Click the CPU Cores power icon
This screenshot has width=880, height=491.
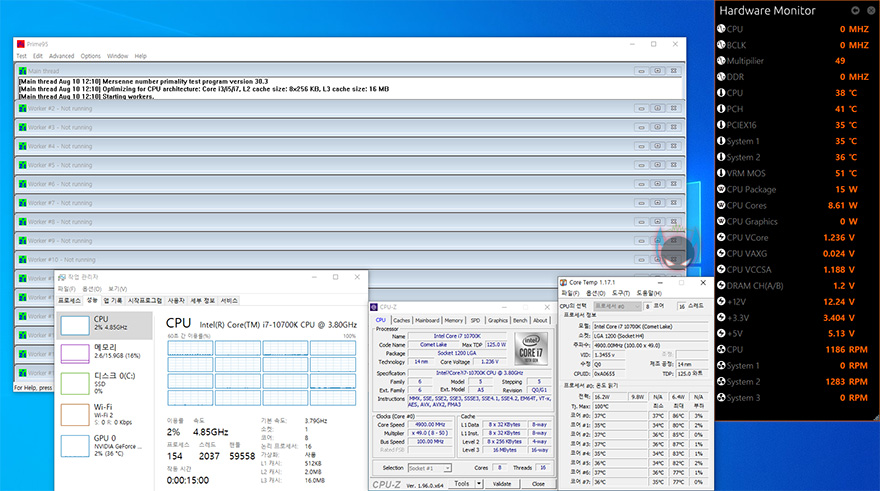click(721, 205)
